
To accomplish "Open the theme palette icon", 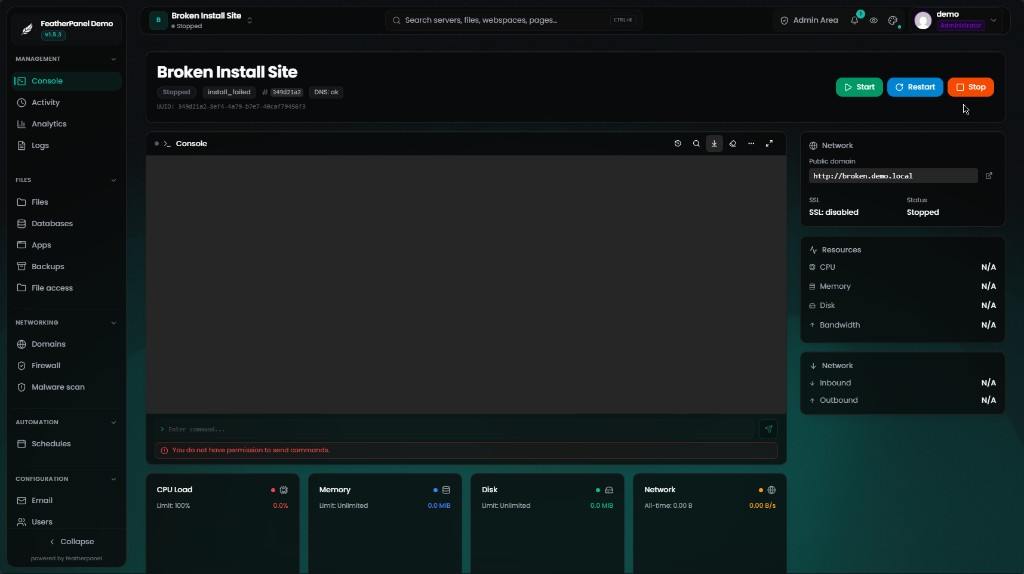I will (x=893, y=20).
